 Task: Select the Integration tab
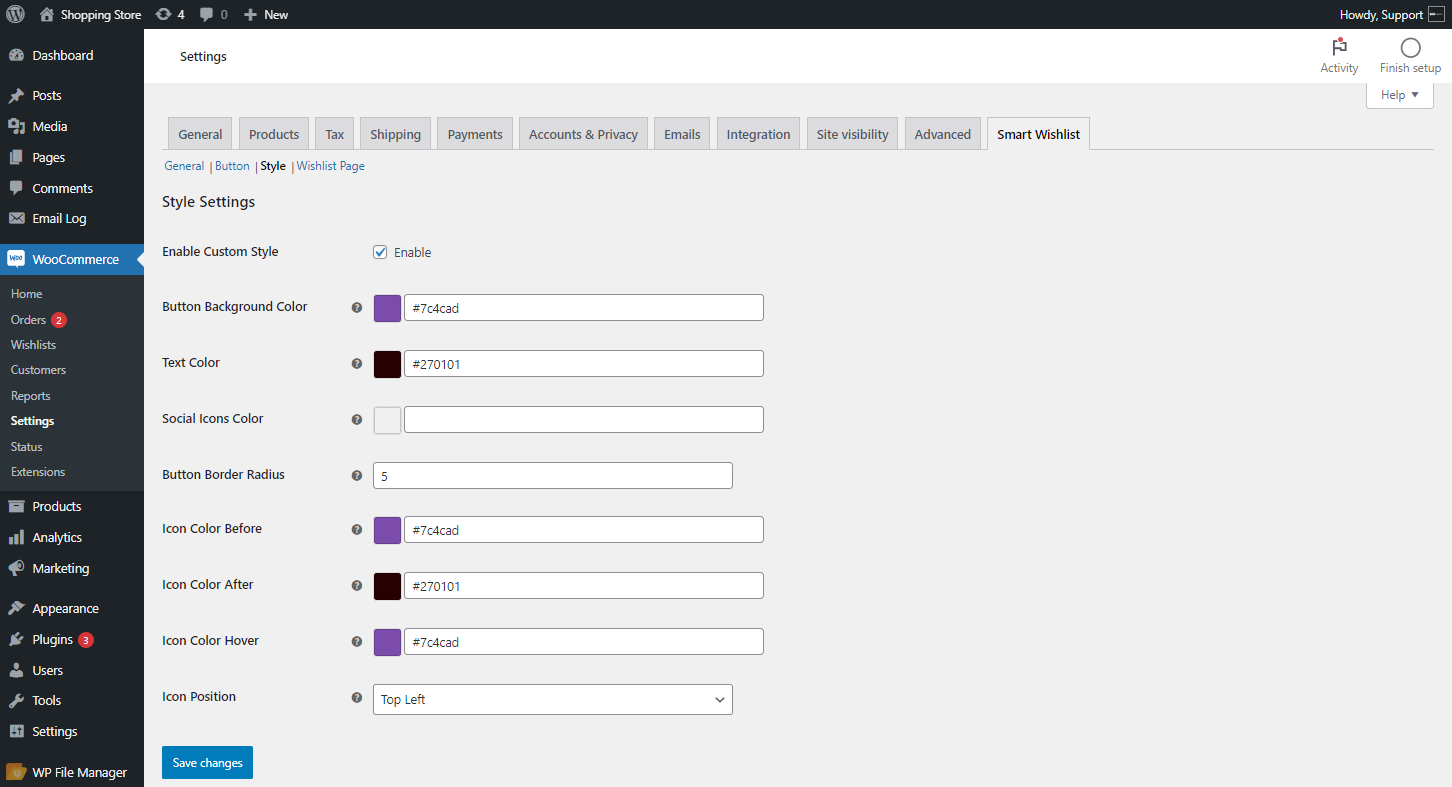(x=758, y=134)
